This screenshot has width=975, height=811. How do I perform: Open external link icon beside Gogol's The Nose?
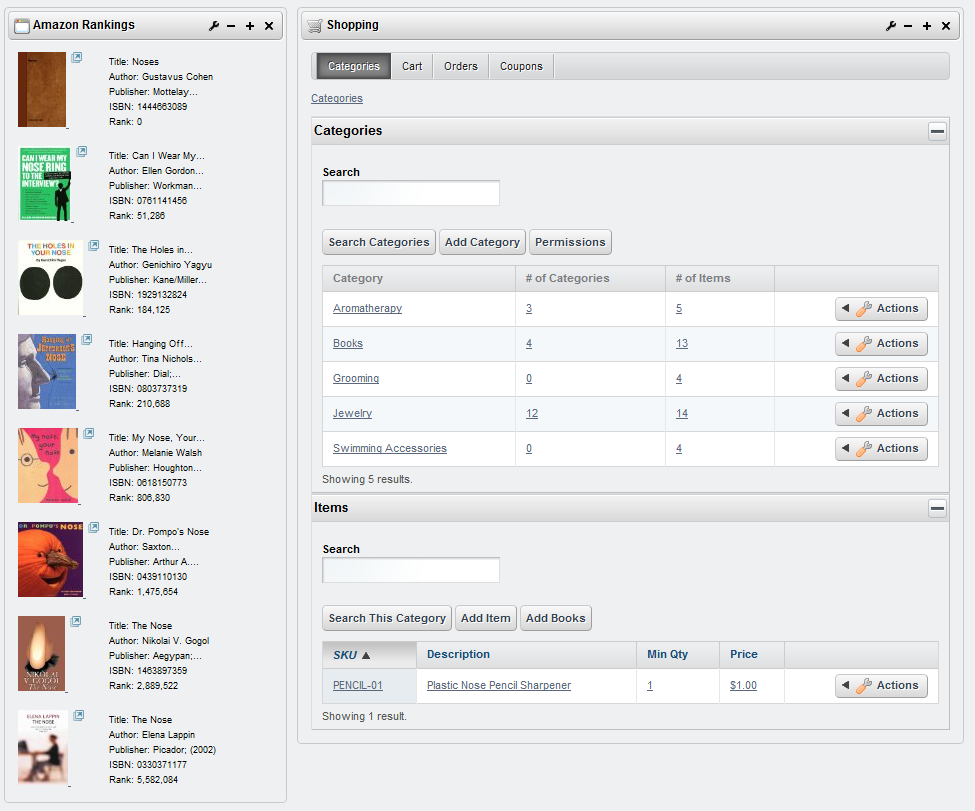76,621
